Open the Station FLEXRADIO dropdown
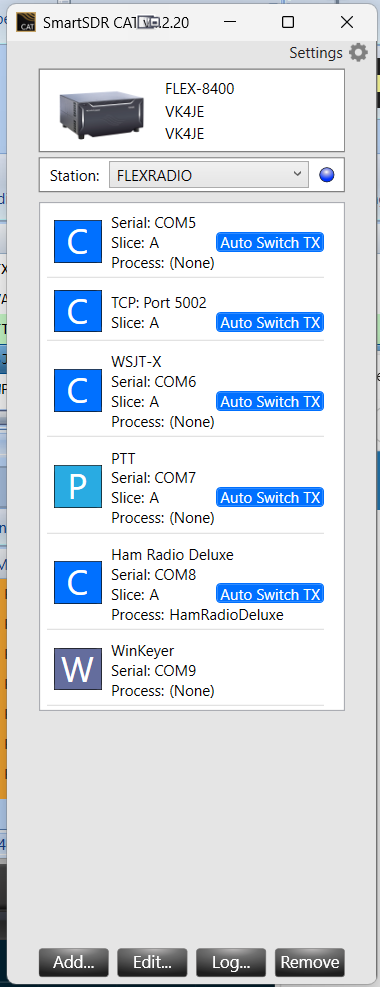 pos(209,176)
